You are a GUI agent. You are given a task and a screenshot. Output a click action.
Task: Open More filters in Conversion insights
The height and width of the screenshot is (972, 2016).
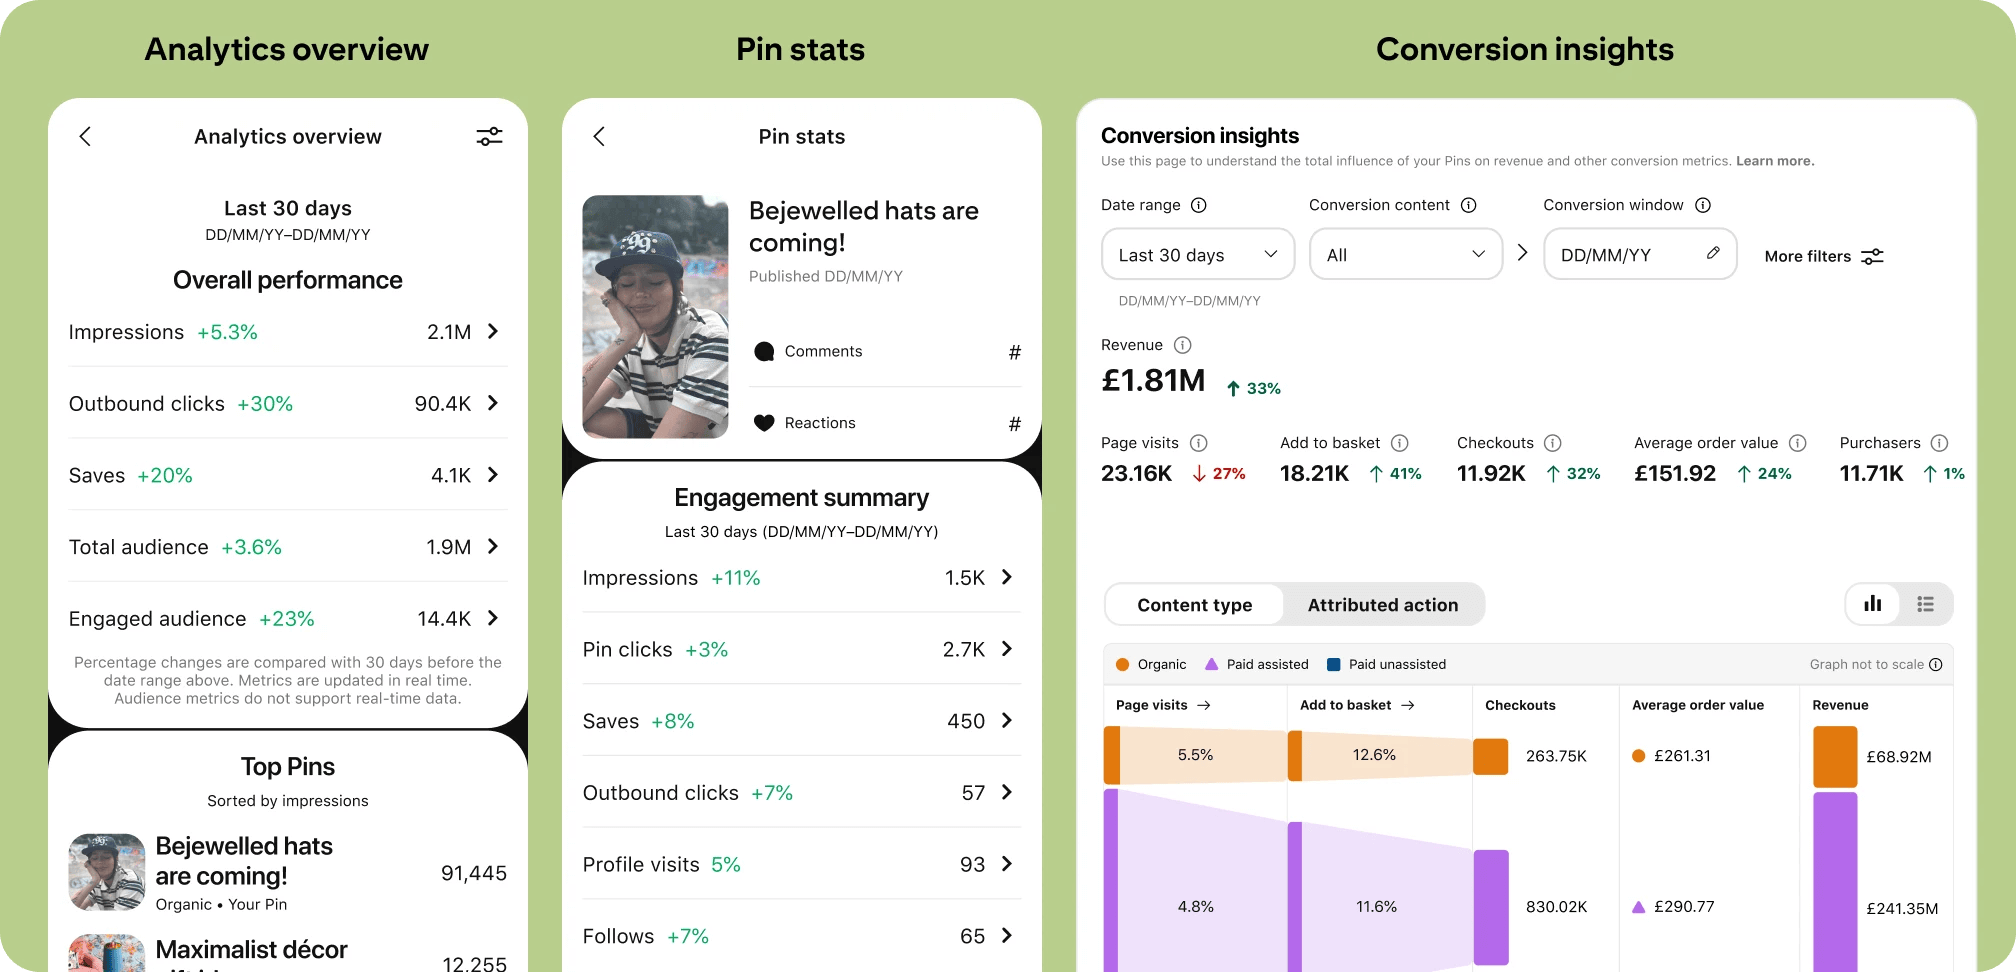1823,256
